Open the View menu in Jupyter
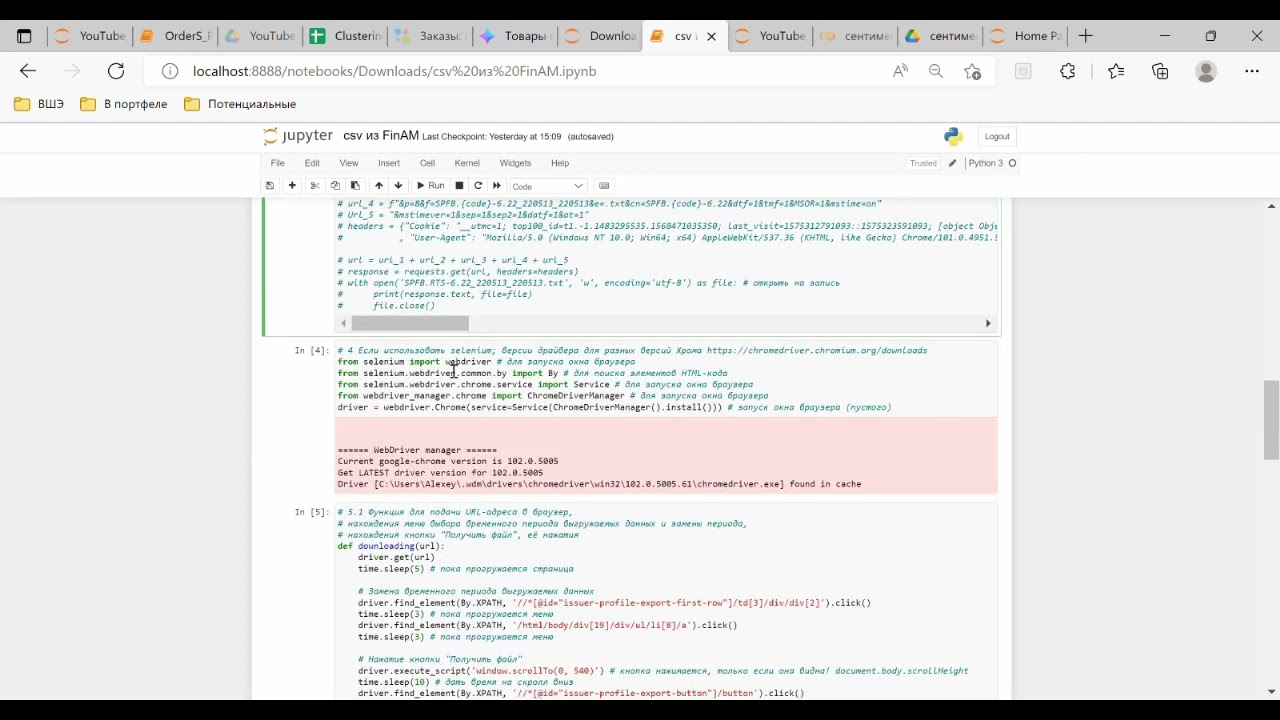 [x=349, y=163]
